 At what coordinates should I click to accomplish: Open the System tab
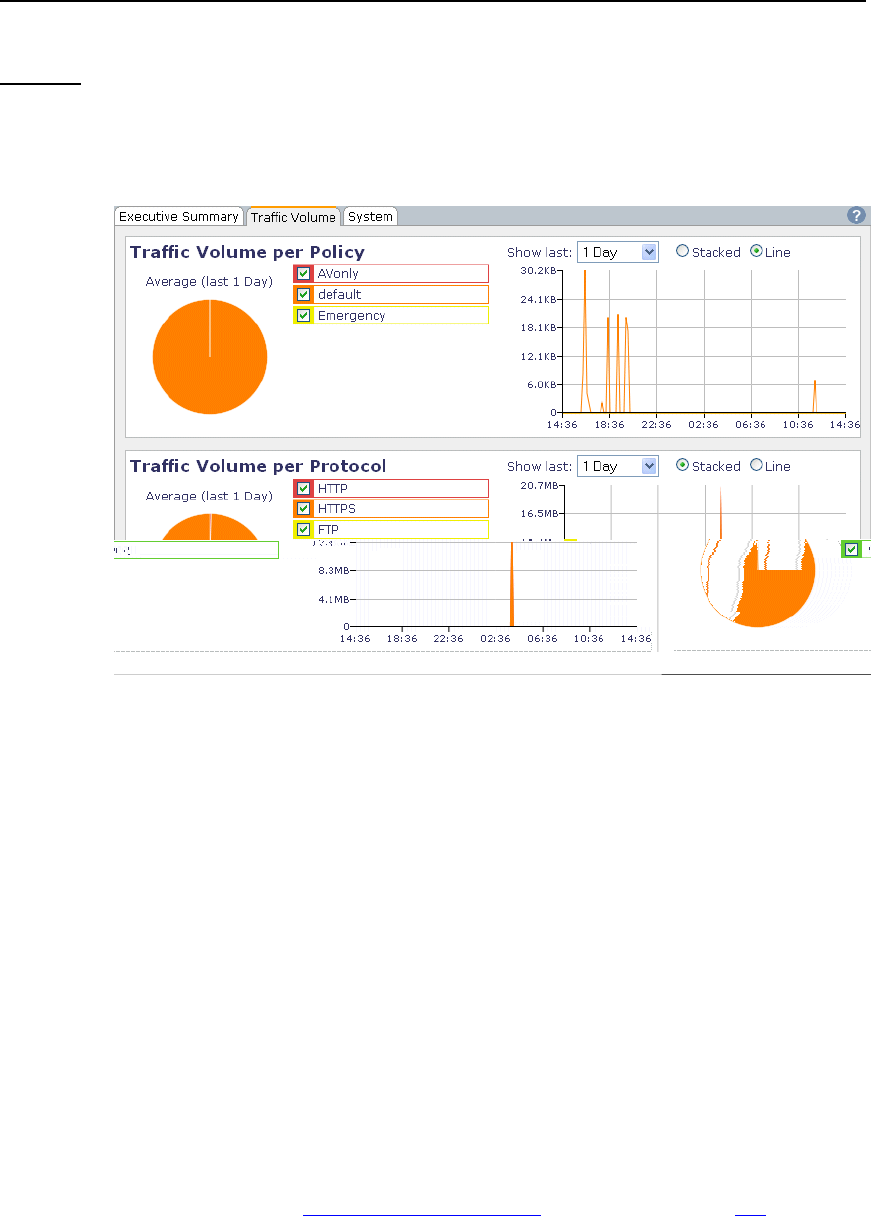tap(370, 216)
